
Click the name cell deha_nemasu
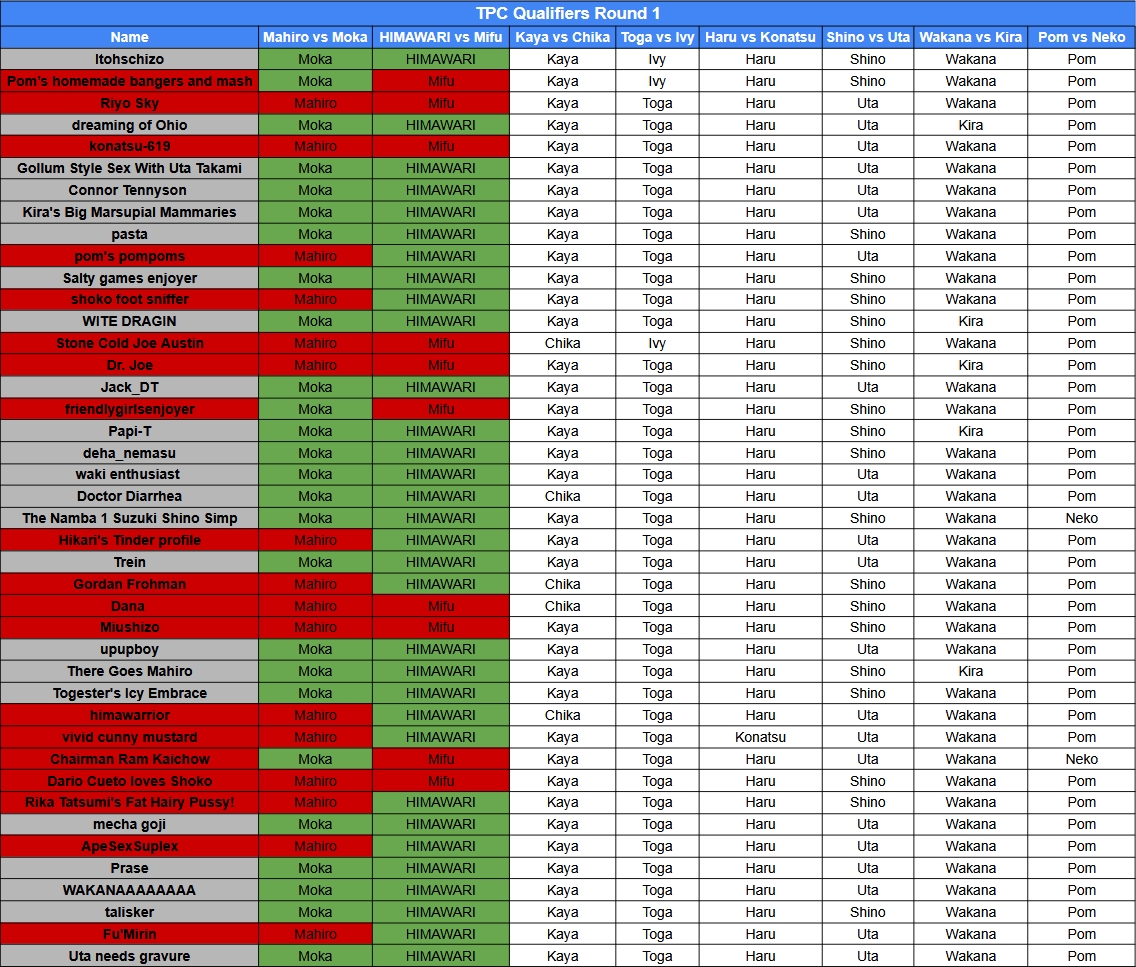tap(130, 453)
